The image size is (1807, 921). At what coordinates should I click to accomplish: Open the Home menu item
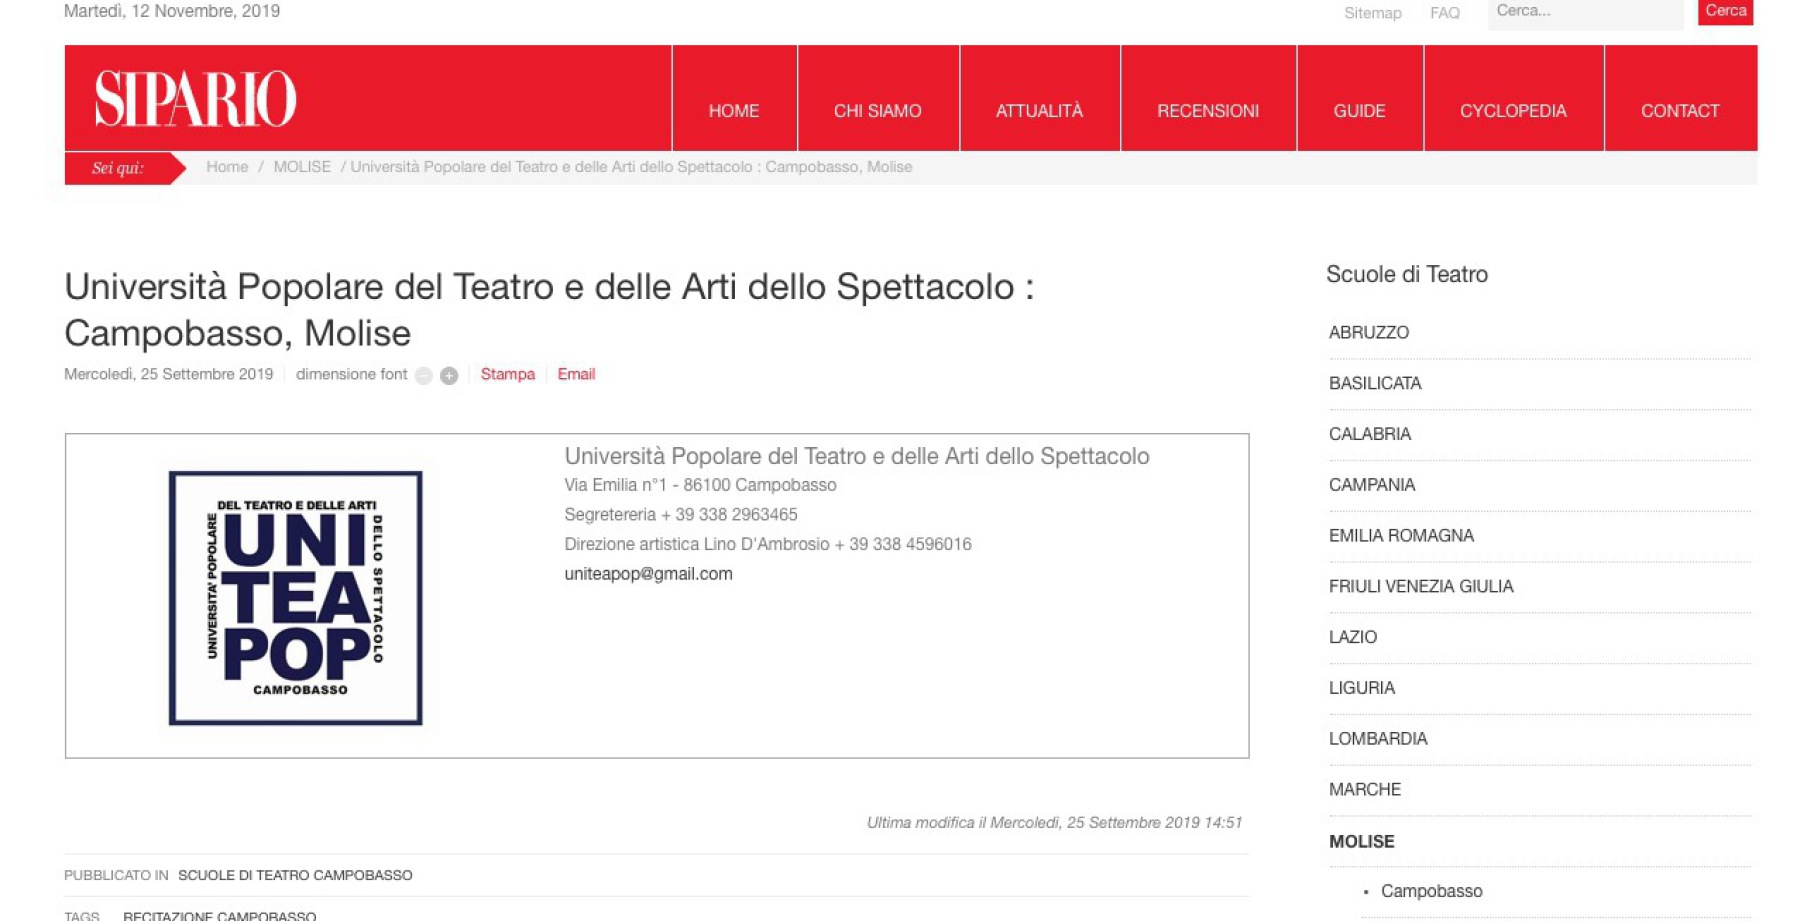[733, 111]
